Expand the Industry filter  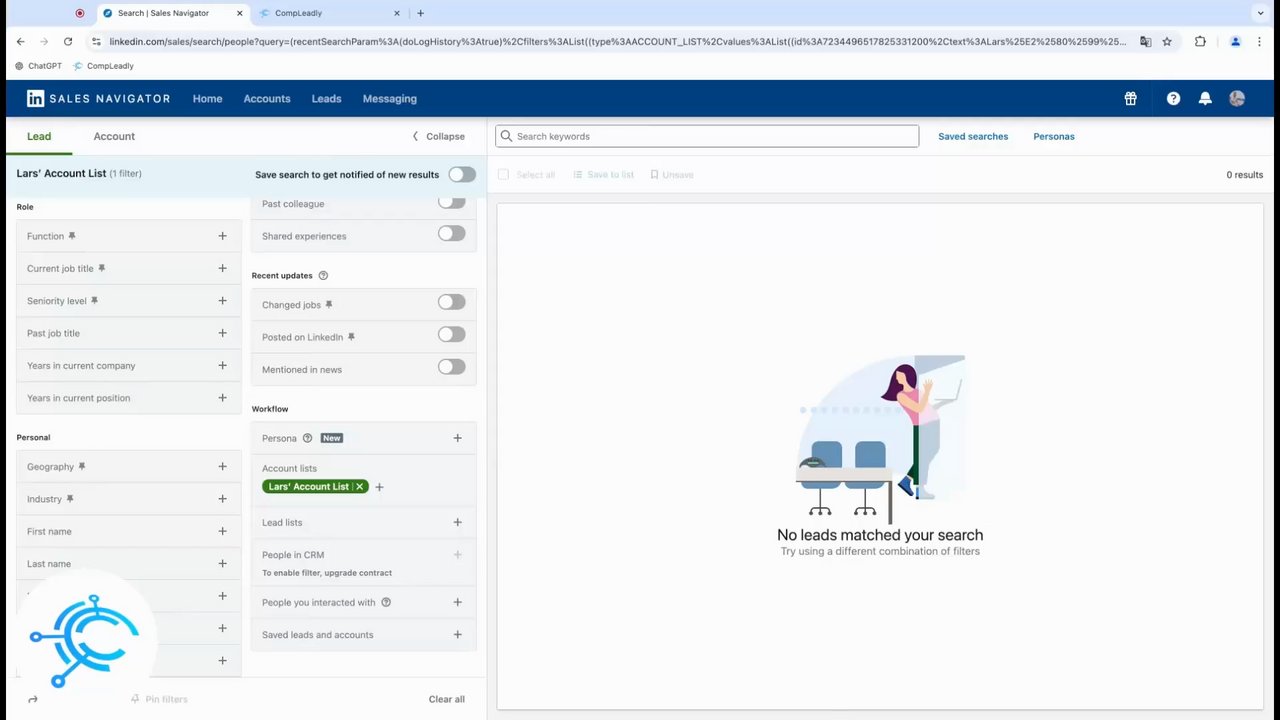[222, 499]
